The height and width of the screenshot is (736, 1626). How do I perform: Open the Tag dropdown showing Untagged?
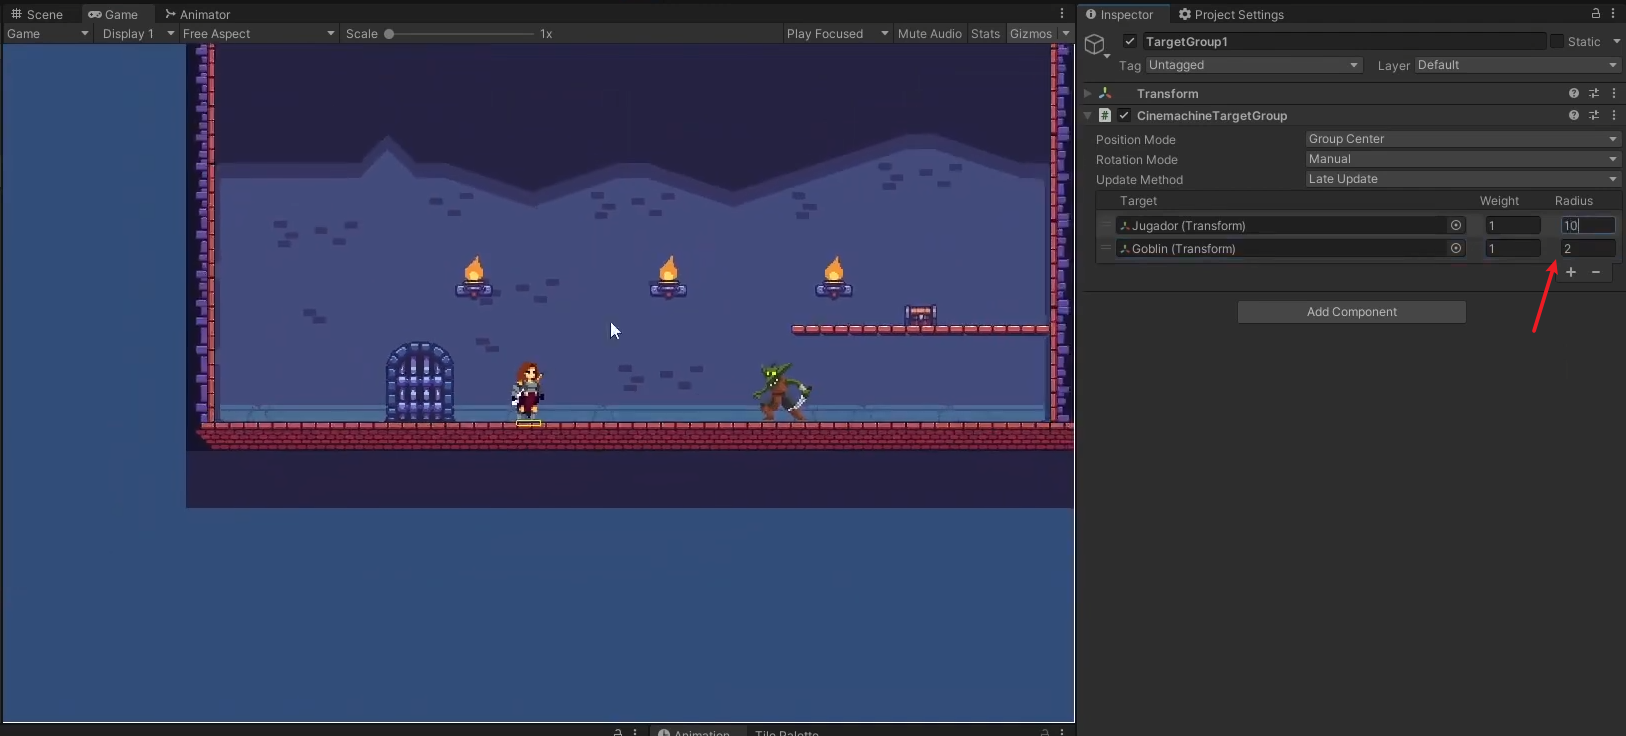pos(1254,65)
